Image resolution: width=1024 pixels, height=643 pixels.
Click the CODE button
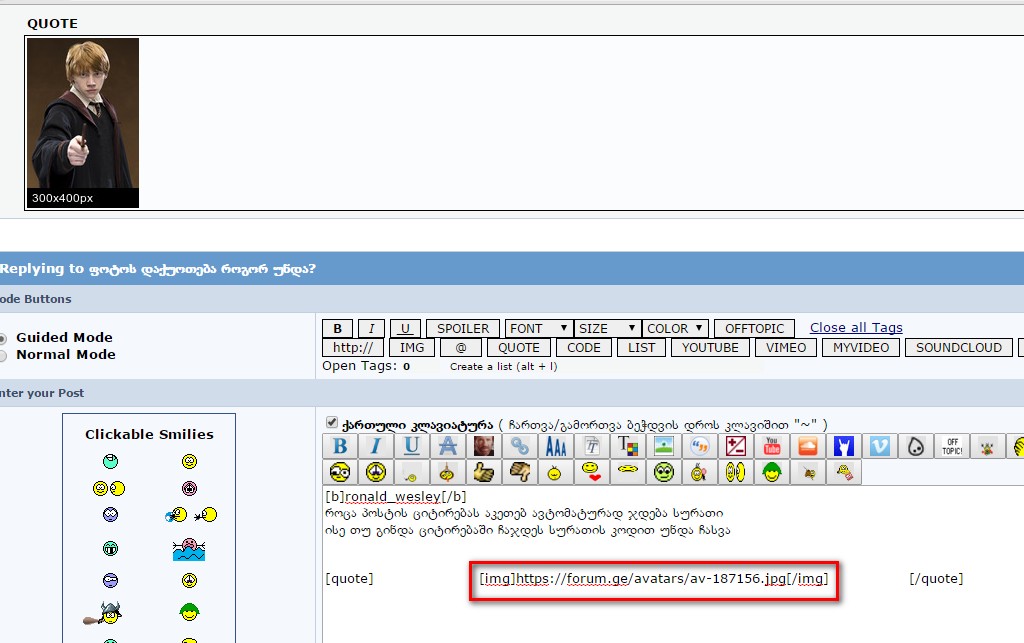(x=584, y=347)
